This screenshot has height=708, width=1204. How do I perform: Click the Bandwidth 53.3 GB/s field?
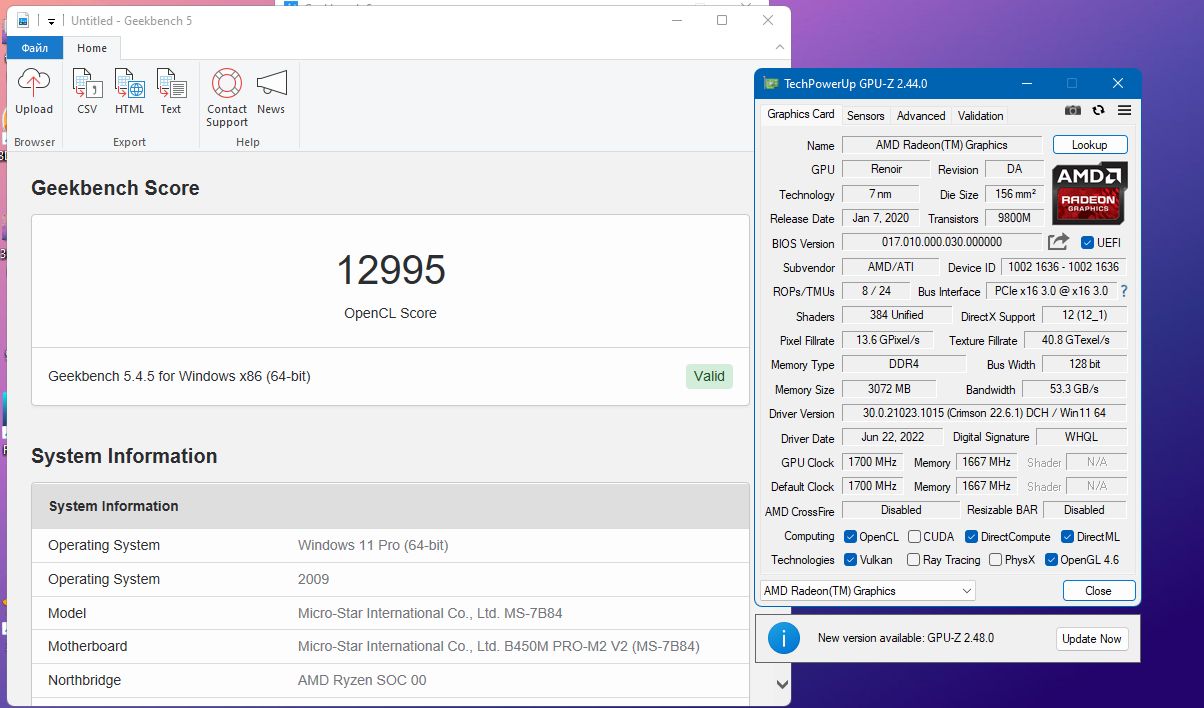(x=1075, y=389)
